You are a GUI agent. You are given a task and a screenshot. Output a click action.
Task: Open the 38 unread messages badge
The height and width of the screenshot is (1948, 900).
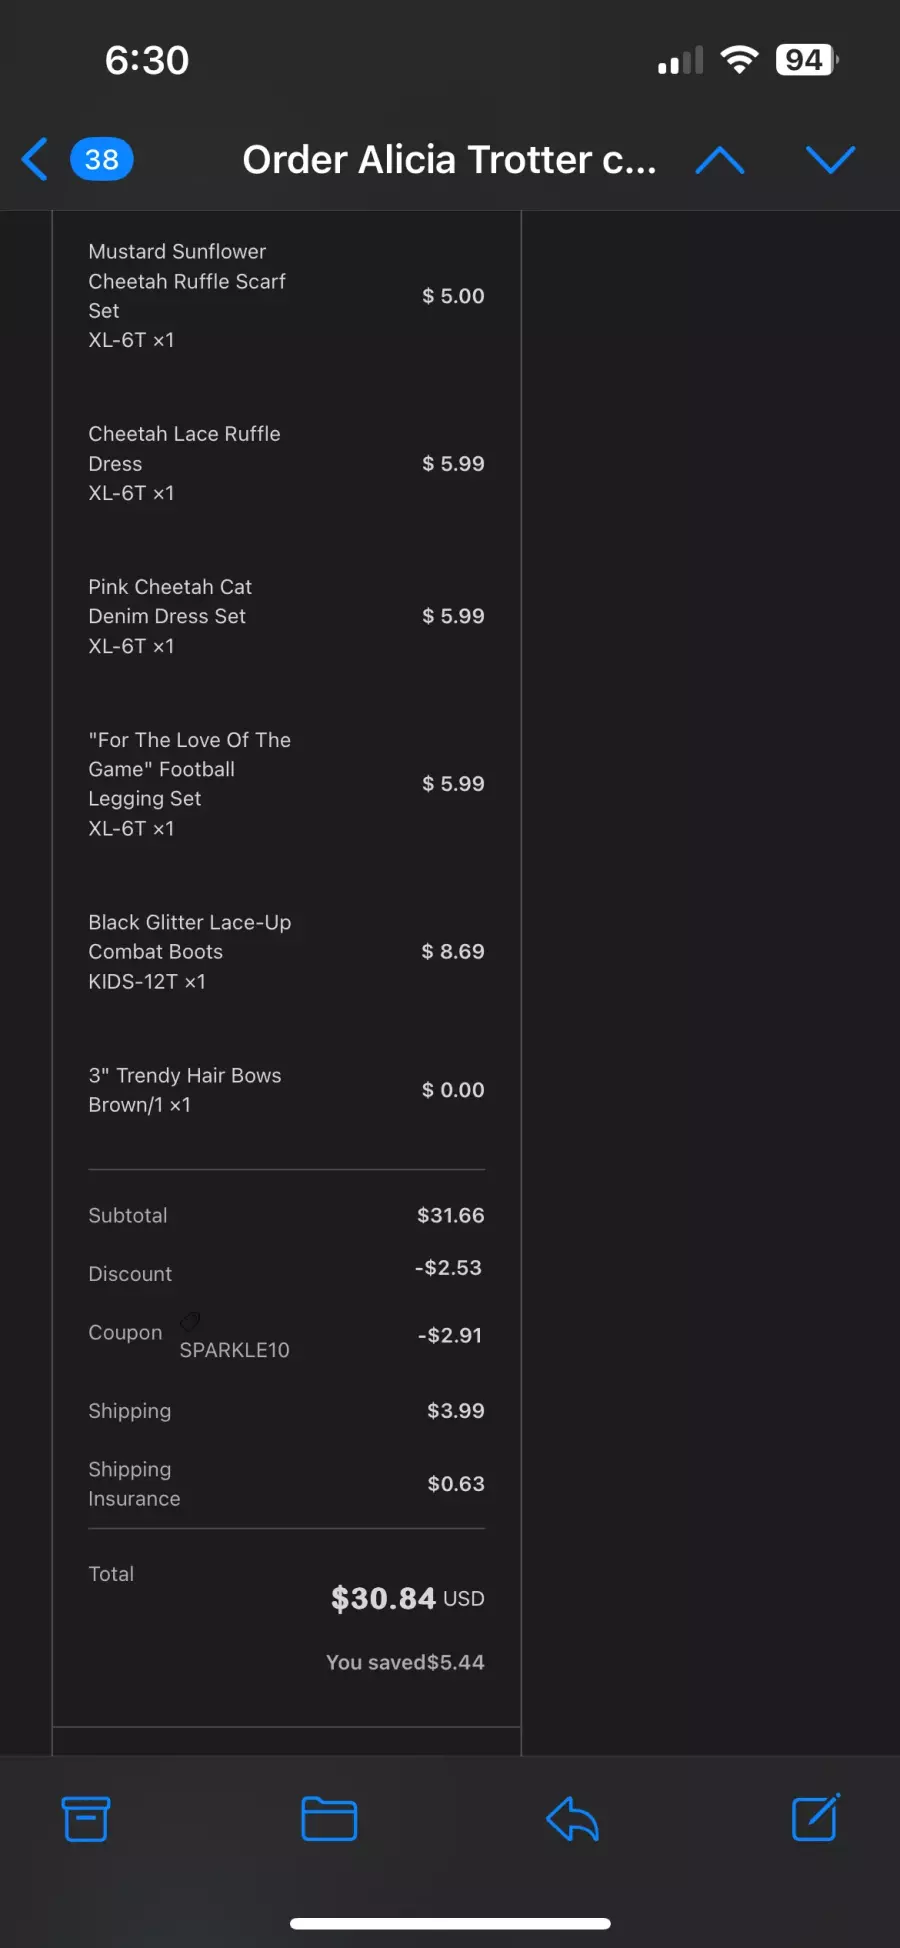pos(102,159)
